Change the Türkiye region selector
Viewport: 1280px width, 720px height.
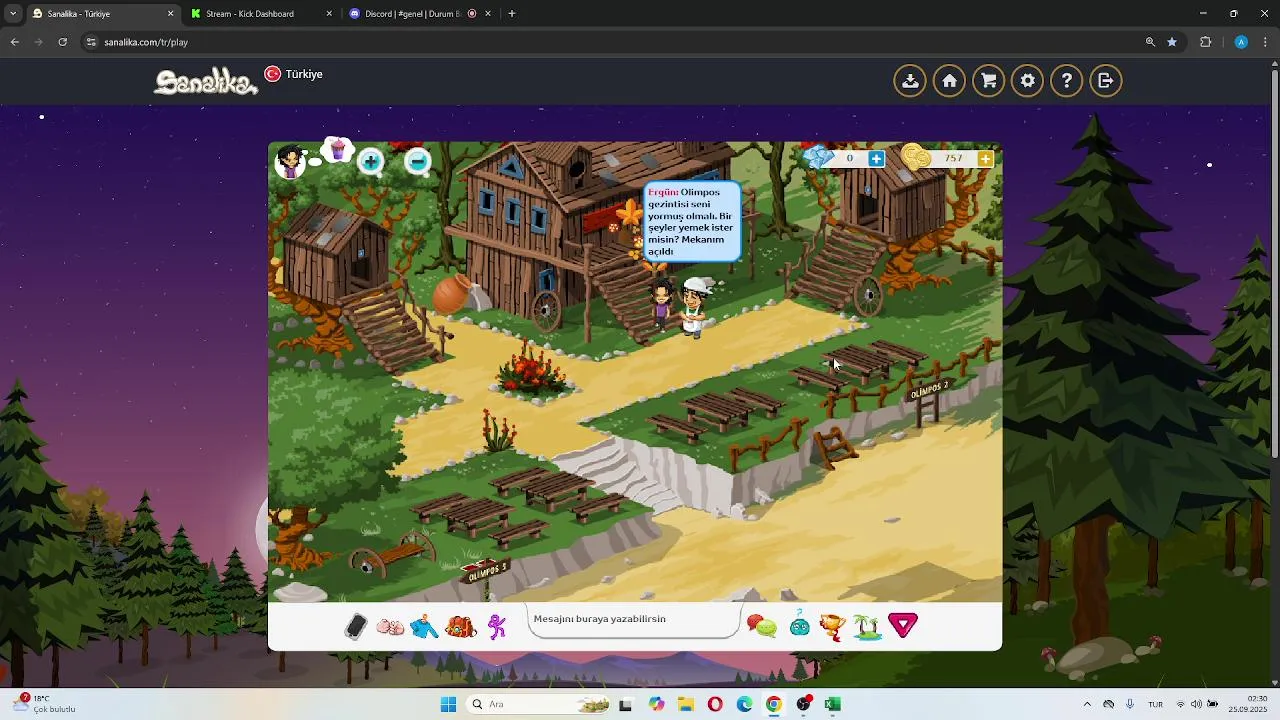pos(293,74)
